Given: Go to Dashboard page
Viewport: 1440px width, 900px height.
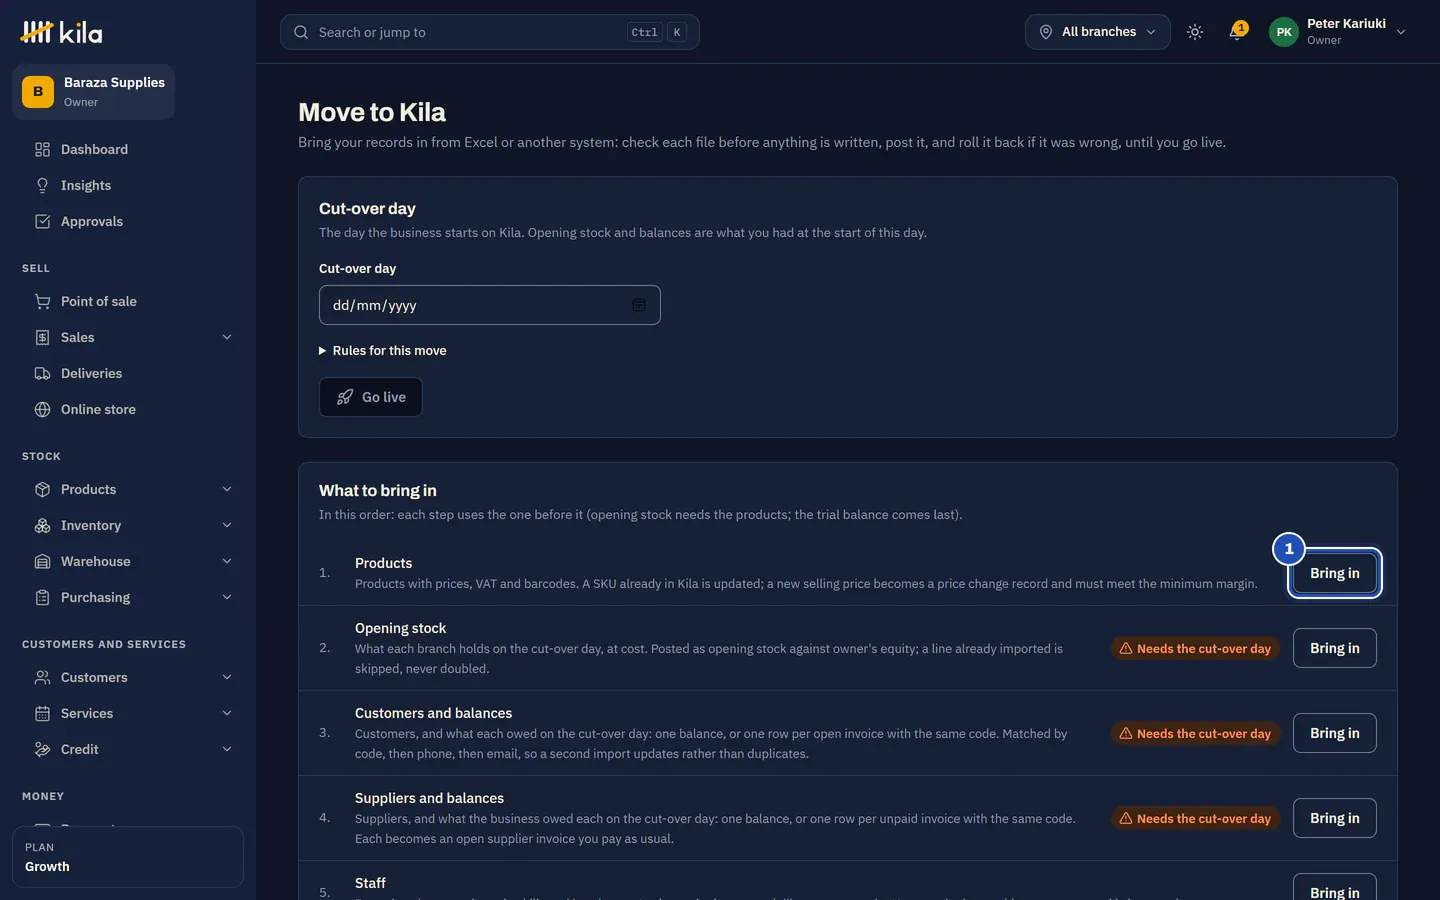Looking at the screenshot, I should (x=127, y=149).
